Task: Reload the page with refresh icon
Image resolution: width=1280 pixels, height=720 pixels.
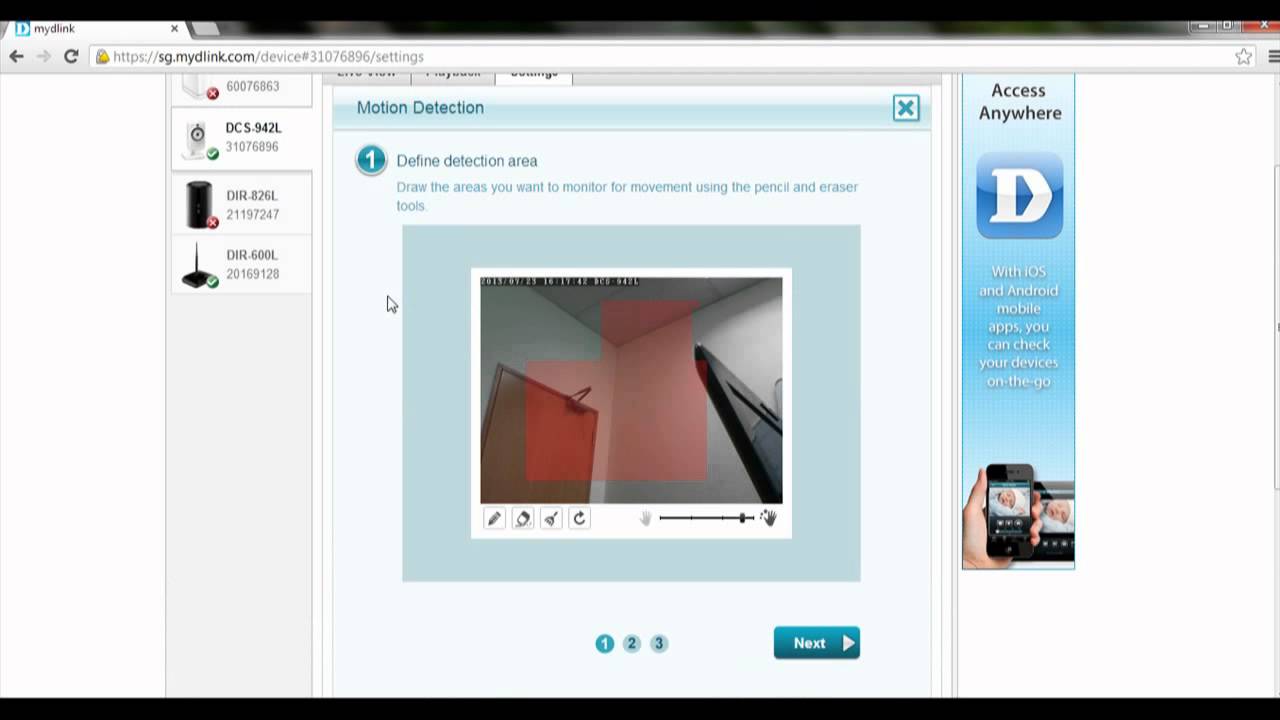Action: [71, 57]
